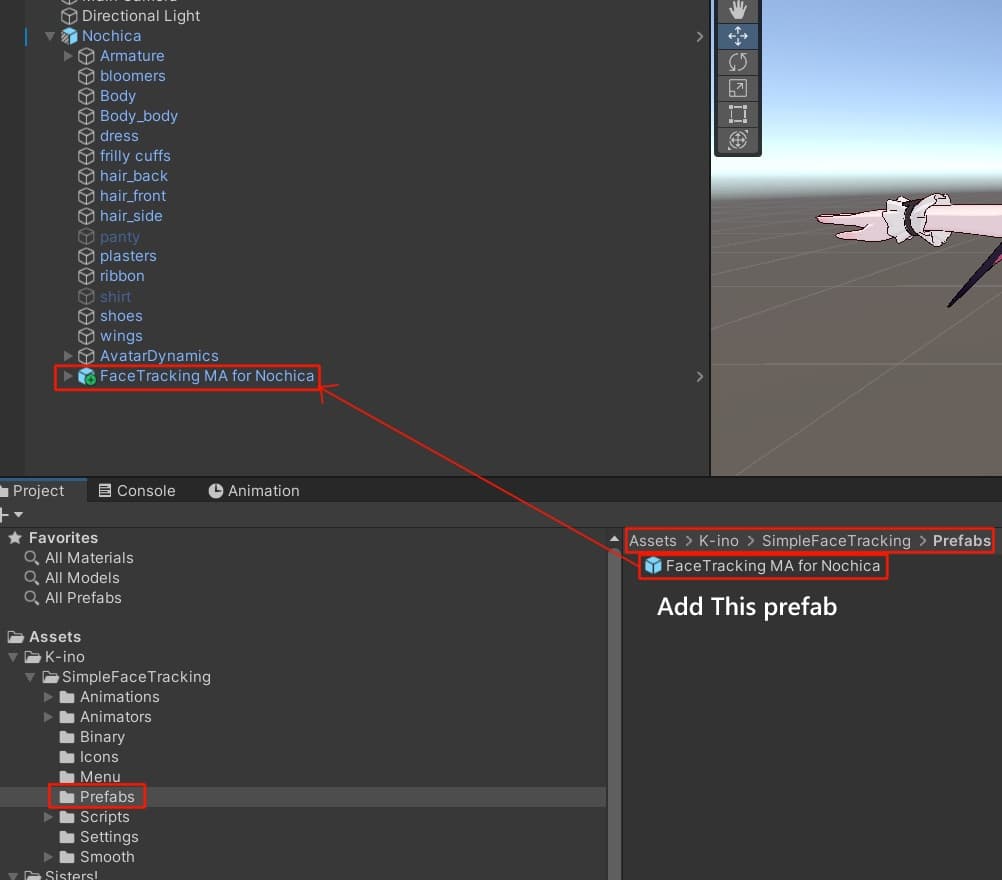The width and height of the screenshot is (1002, 880).
Task: Click the prefab icon in Prefabs folder view
Action: [x=652, y=566]
